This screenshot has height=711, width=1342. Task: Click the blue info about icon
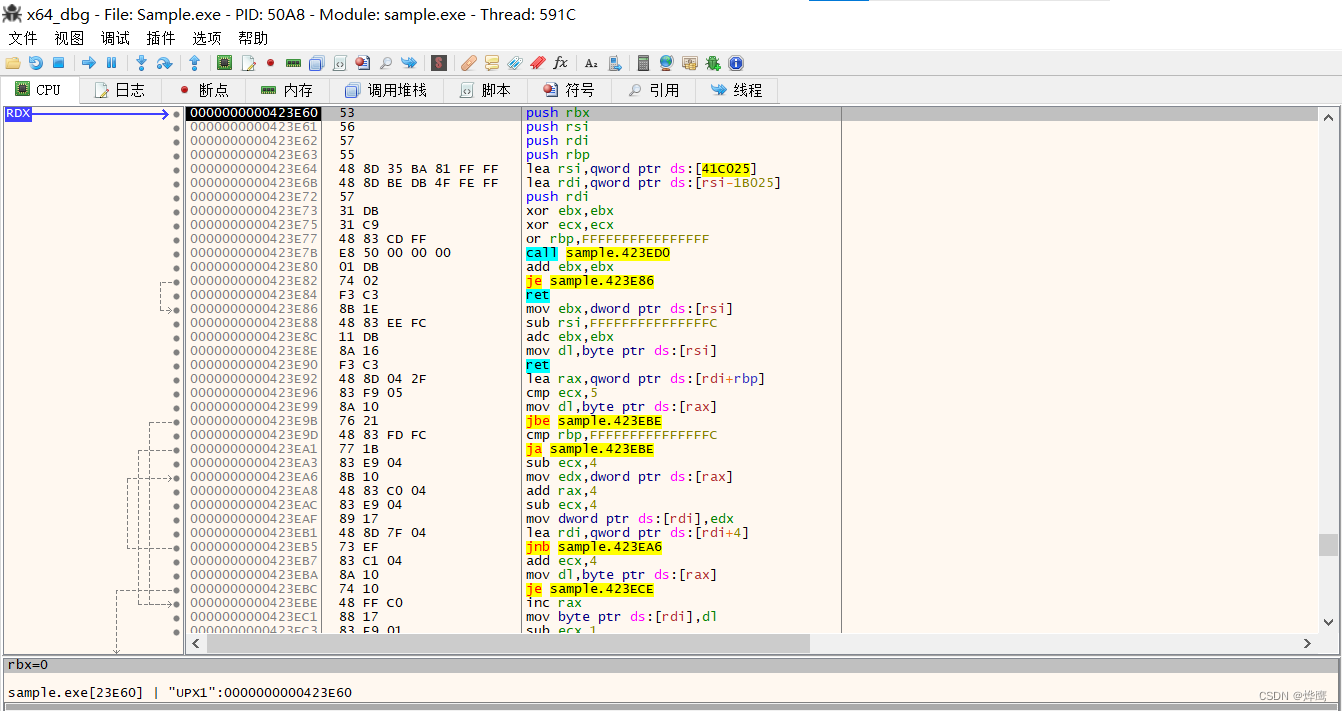point(736,63)
